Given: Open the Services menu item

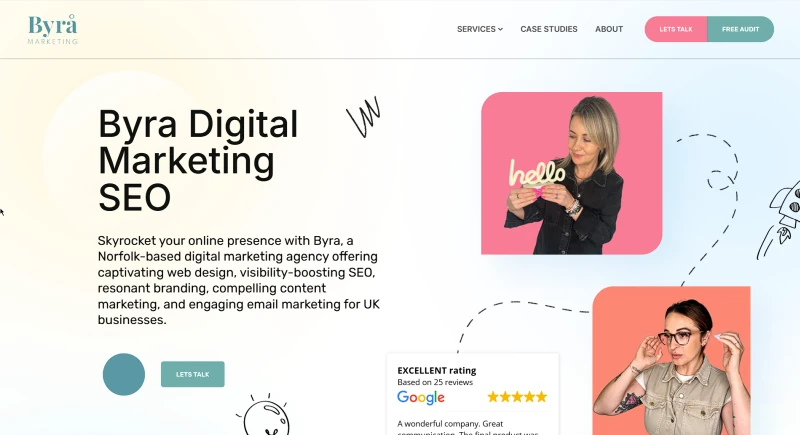Looking at the screenshot, I should (480, 29).
